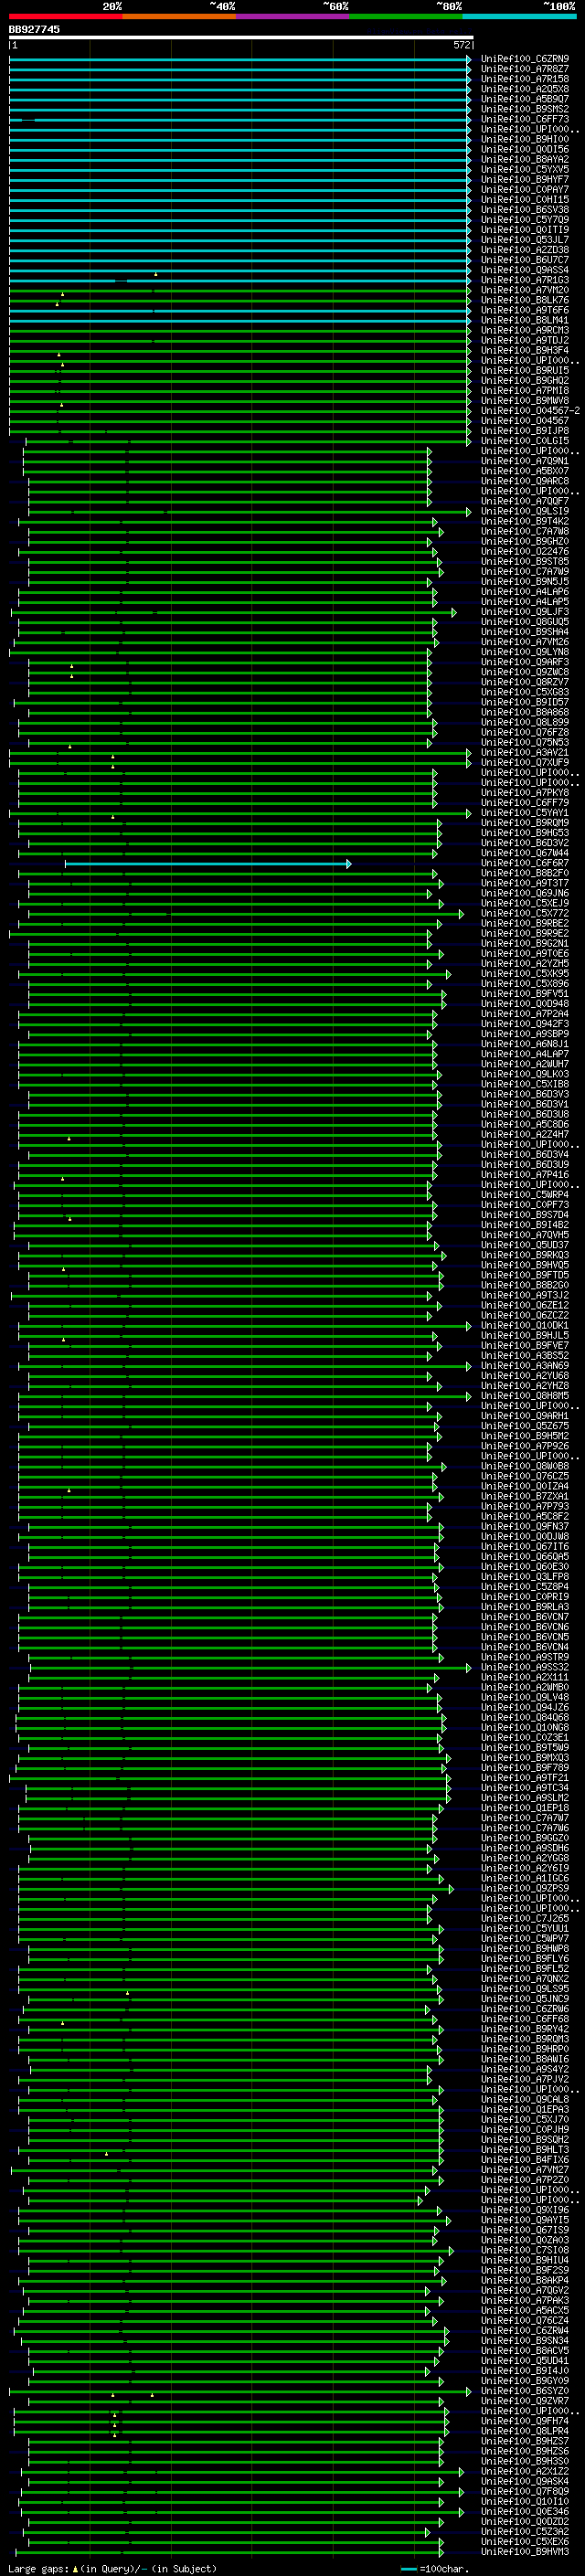
Task: Open hit UniRef100_C6F6R7
Action: [x=525, y=863]
